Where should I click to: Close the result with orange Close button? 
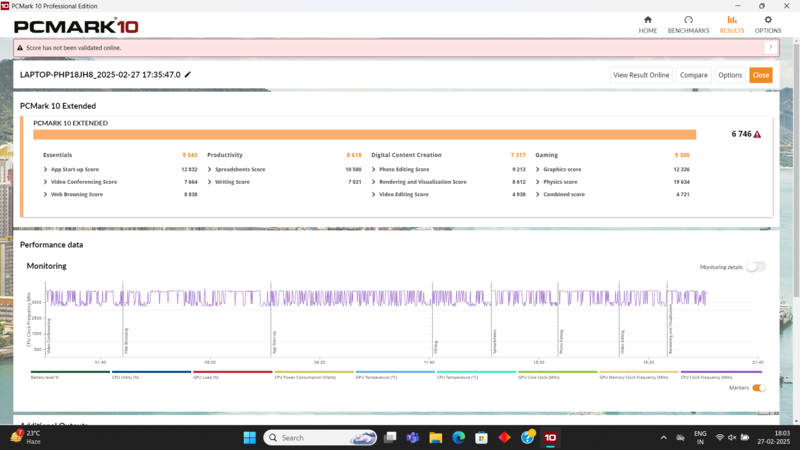click(x=760, y=75)
